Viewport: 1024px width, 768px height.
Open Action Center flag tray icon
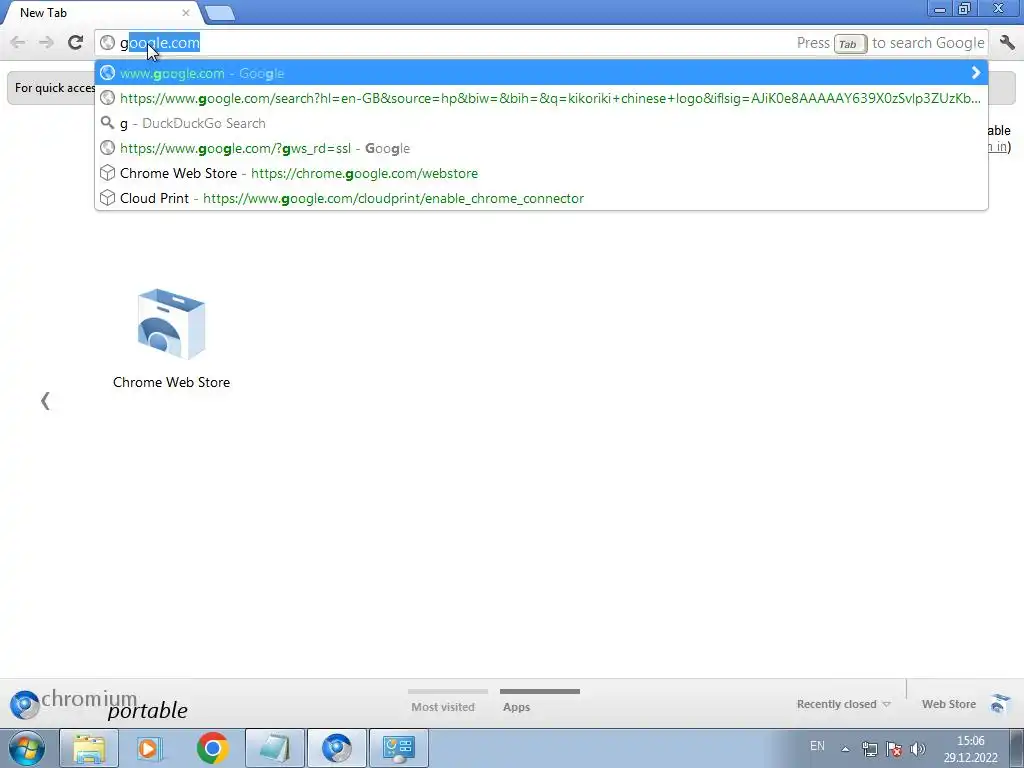[x=894, y=749]
